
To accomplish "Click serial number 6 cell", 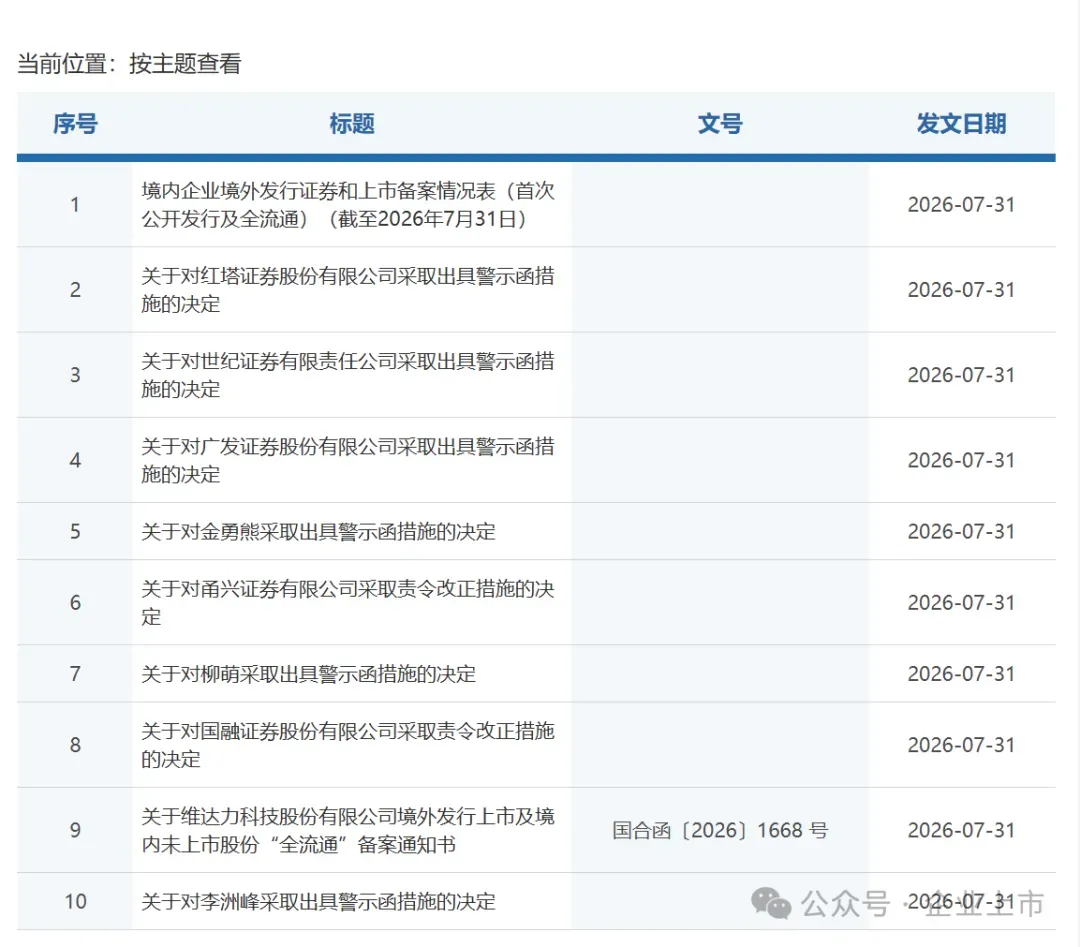I will pos(75,603).
